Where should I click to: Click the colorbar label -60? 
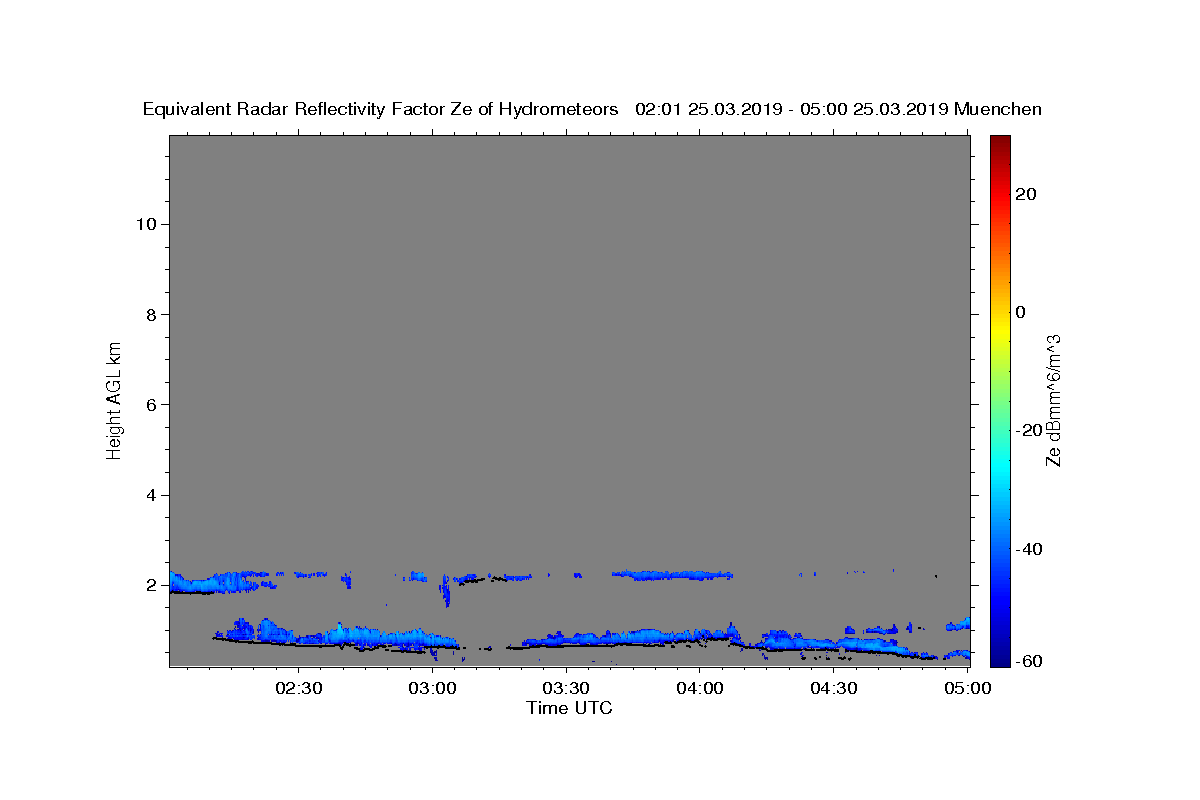[1029, 661]
